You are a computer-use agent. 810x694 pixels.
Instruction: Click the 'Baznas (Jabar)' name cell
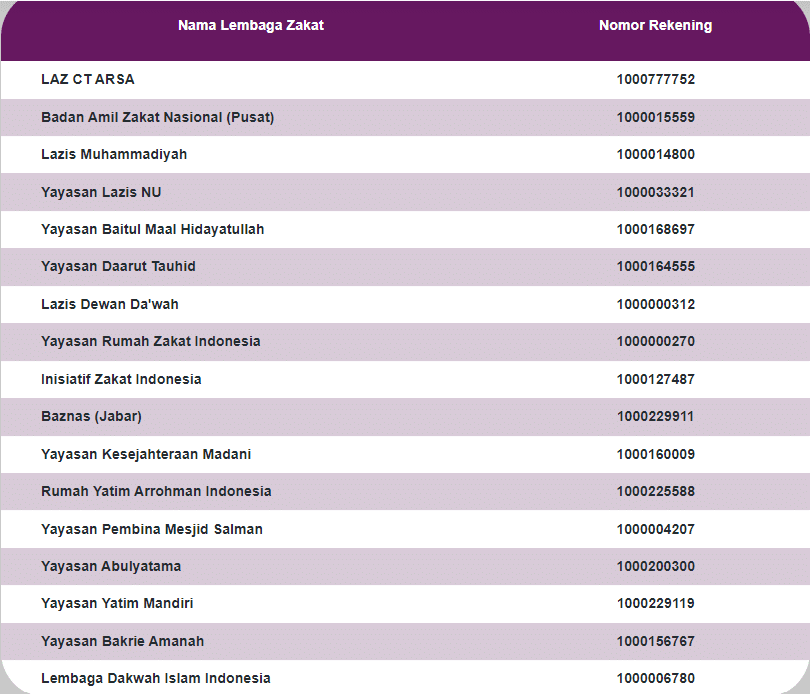(91, 417)
